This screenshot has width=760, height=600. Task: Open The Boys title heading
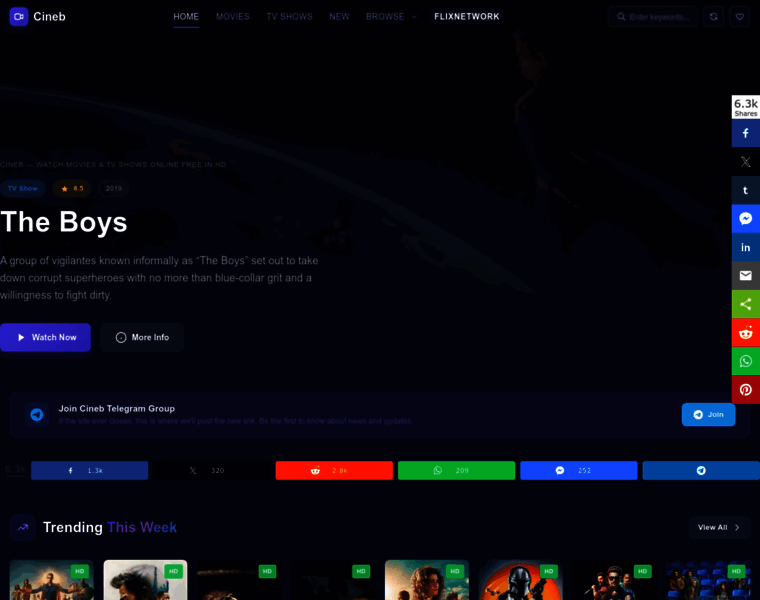[63, 222]
